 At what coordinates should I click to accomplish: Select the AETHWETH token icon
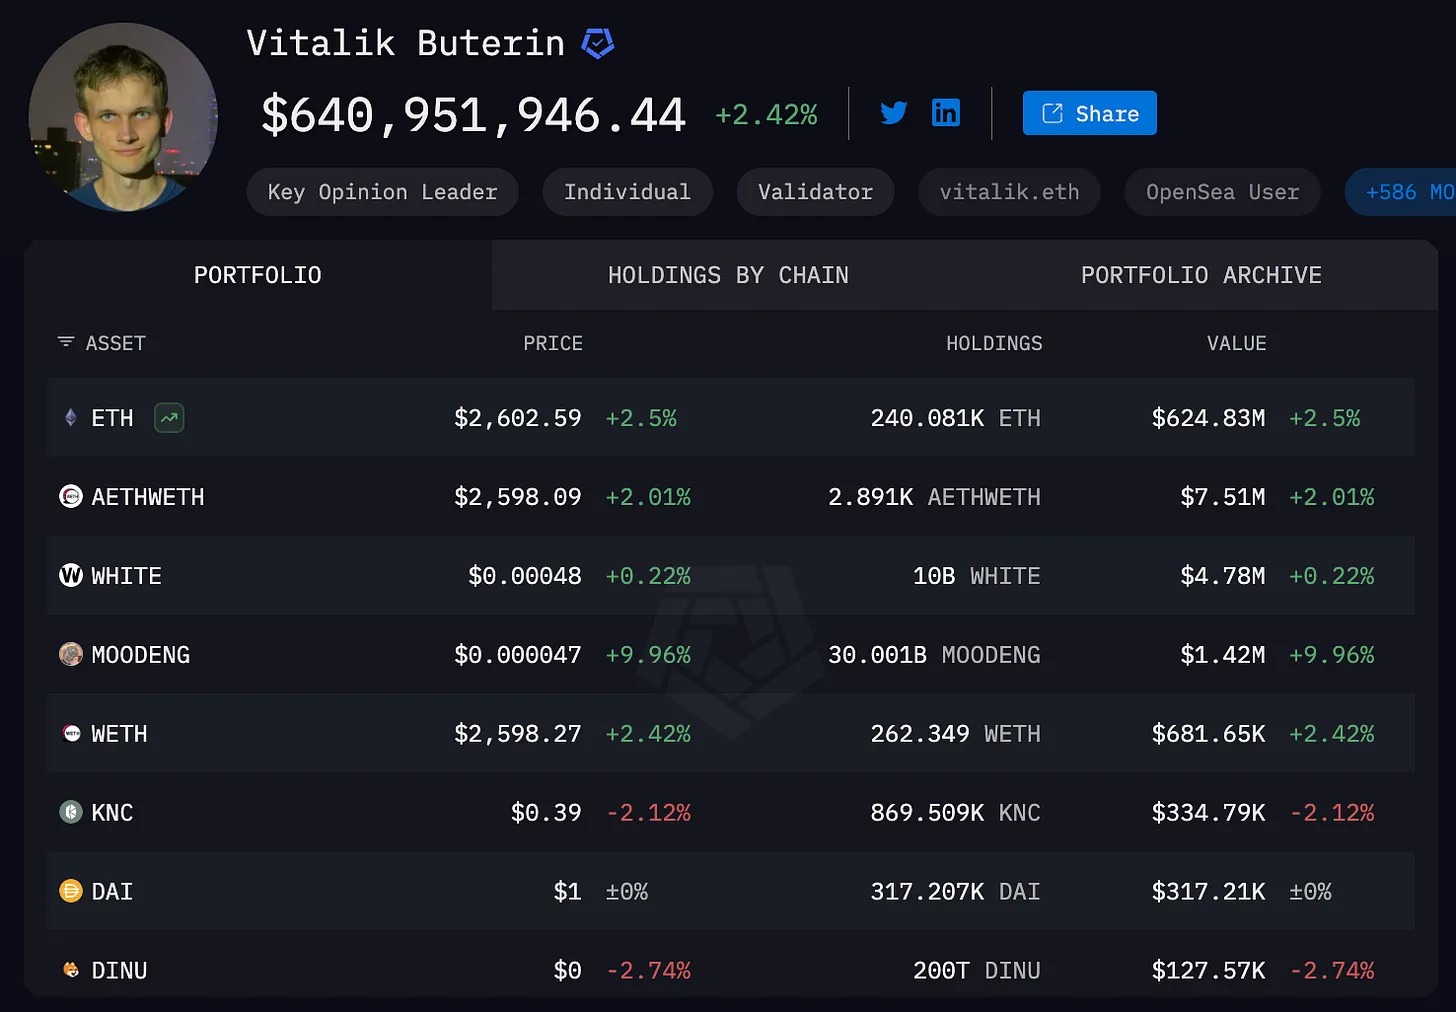point(71,496)
